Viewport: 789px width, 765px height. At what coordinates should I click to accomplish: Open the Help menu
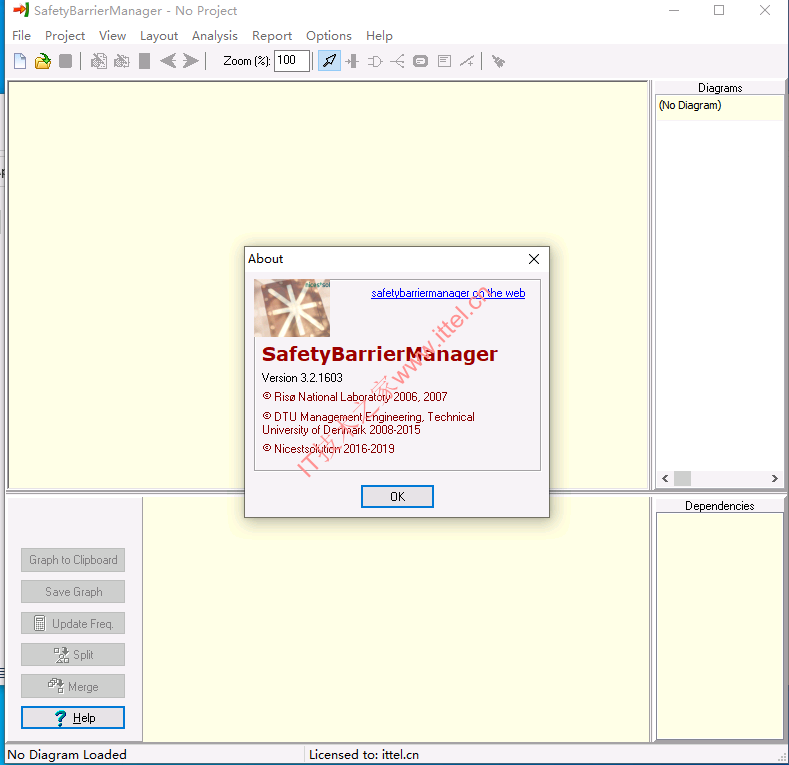click(379, 36)
